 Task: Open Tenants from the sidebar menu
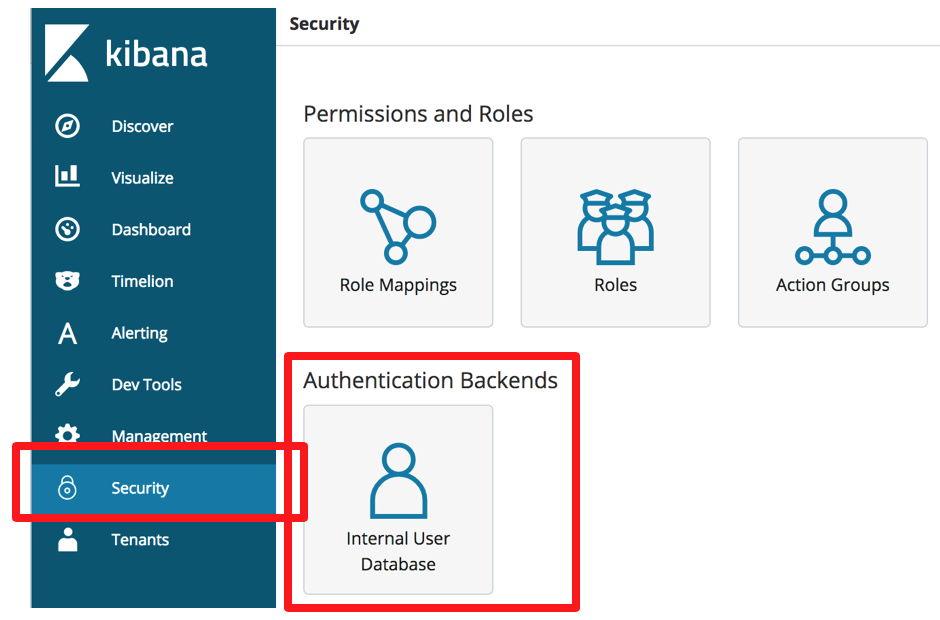tap(140, 540)
